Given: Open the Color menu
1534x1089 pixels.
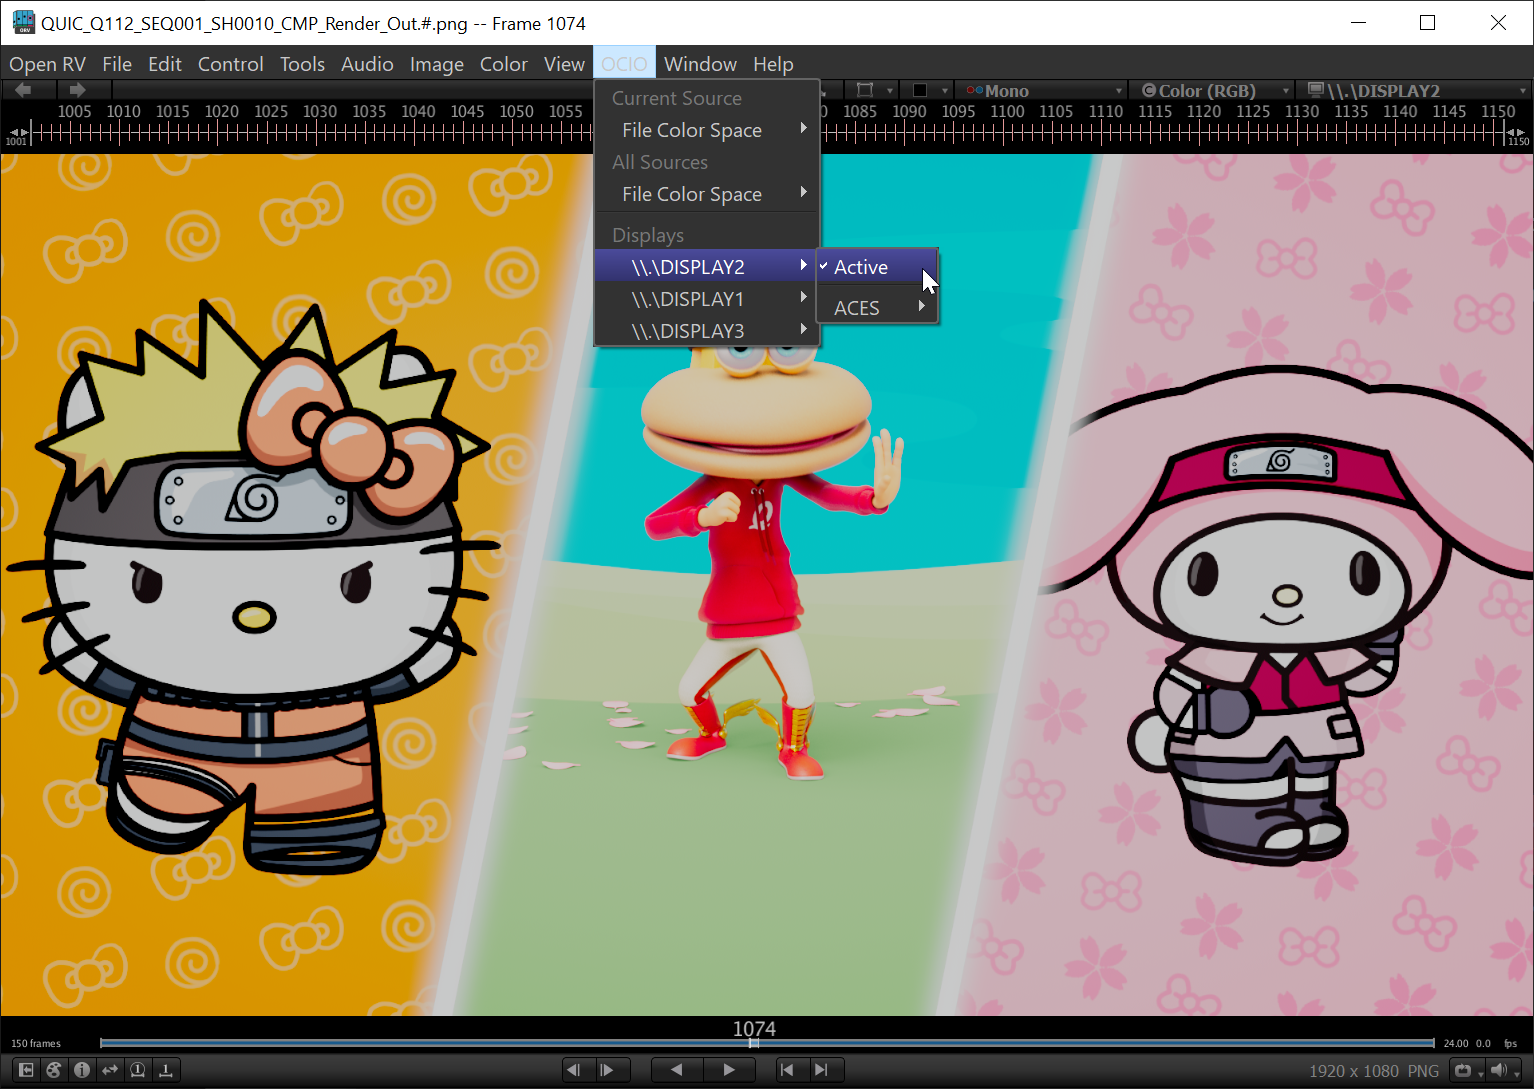Looking at the screenshot, I should click(x=504, y=64).
